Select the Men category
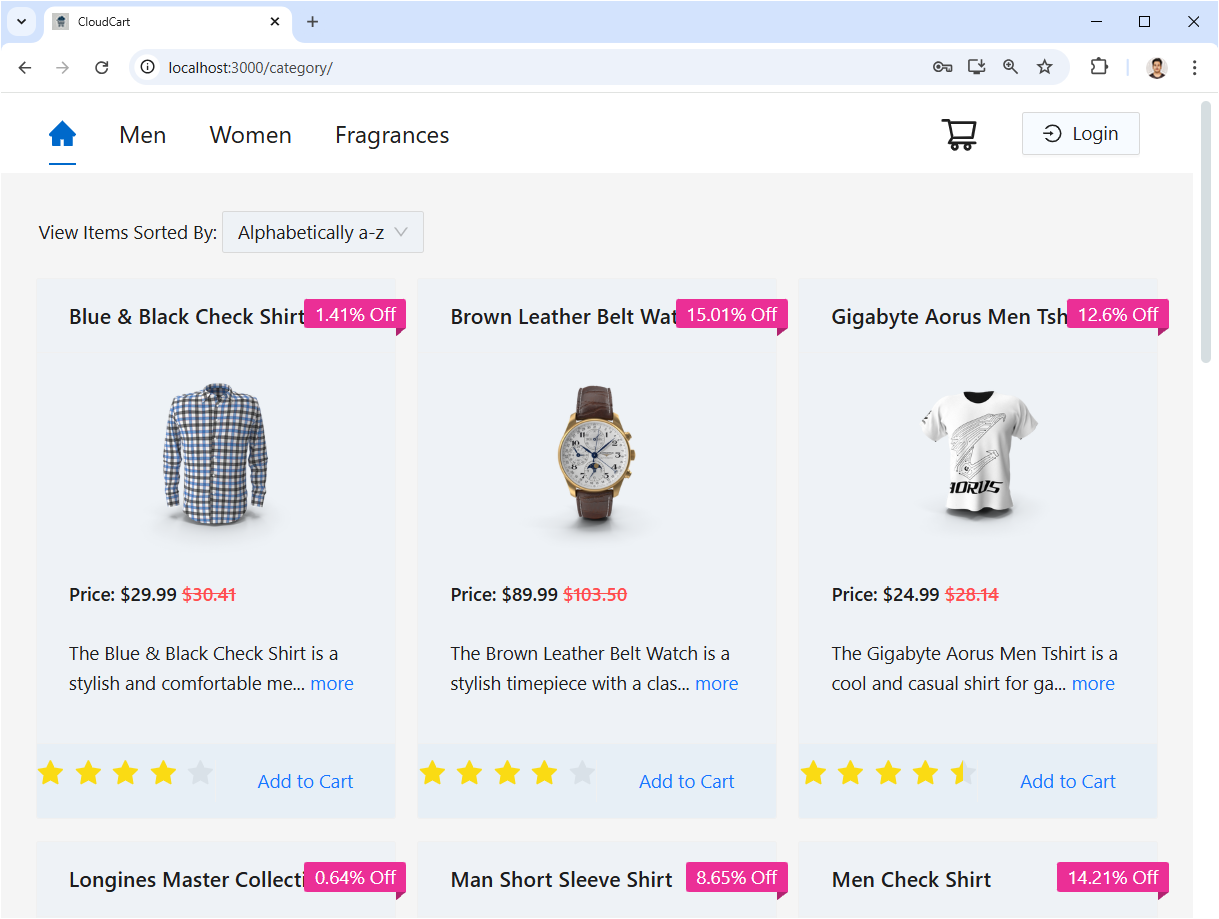1219x919 pixels. [x=142, y=135]
